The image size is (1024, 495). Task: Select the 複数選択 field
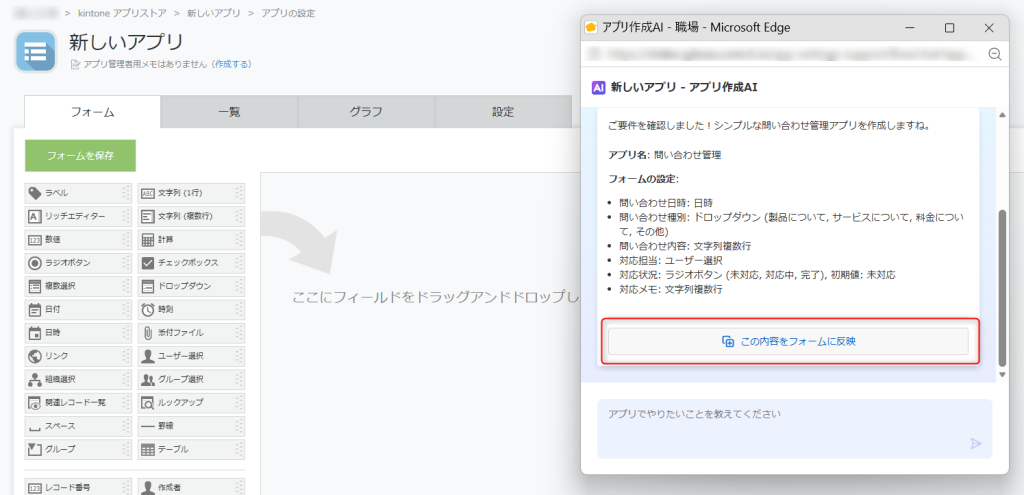[x=78, y=286]
